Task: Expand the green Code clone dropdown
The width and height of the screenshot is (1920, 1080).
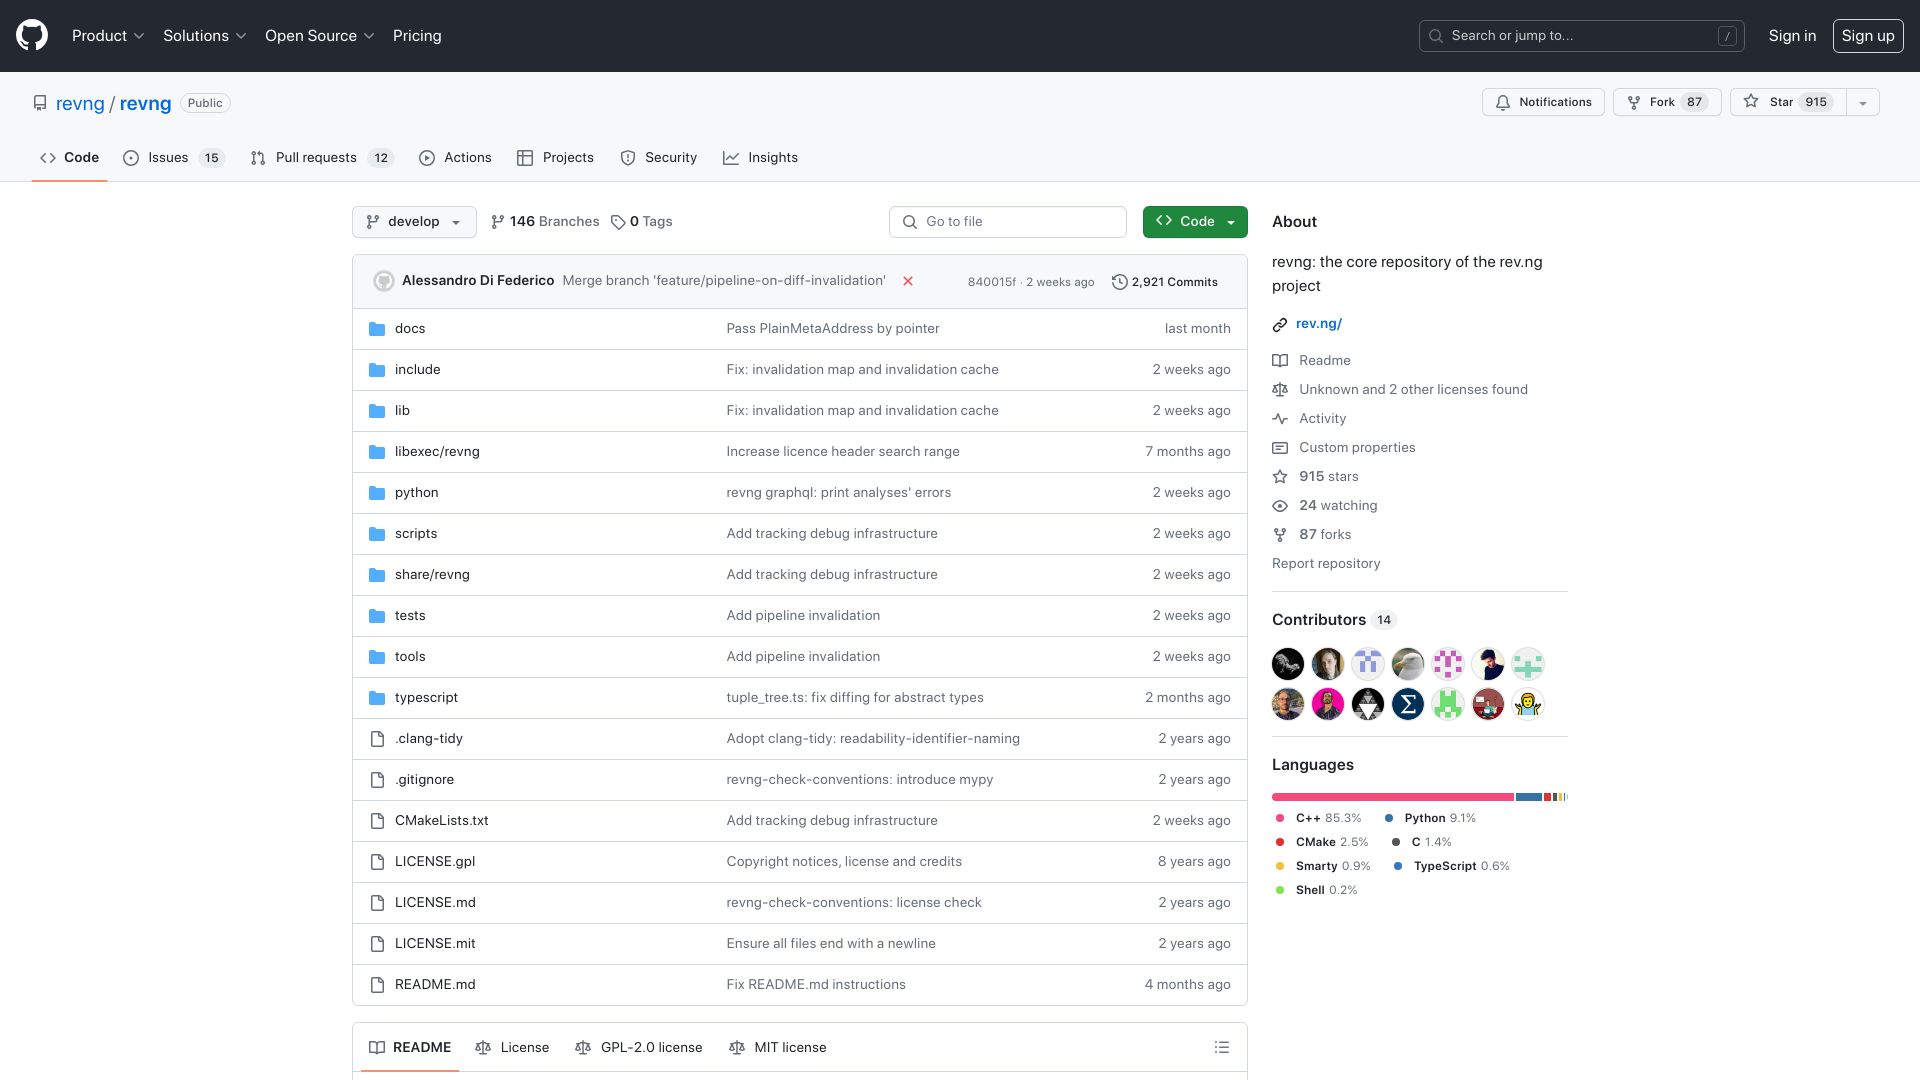Action: tap(1195, 222)
